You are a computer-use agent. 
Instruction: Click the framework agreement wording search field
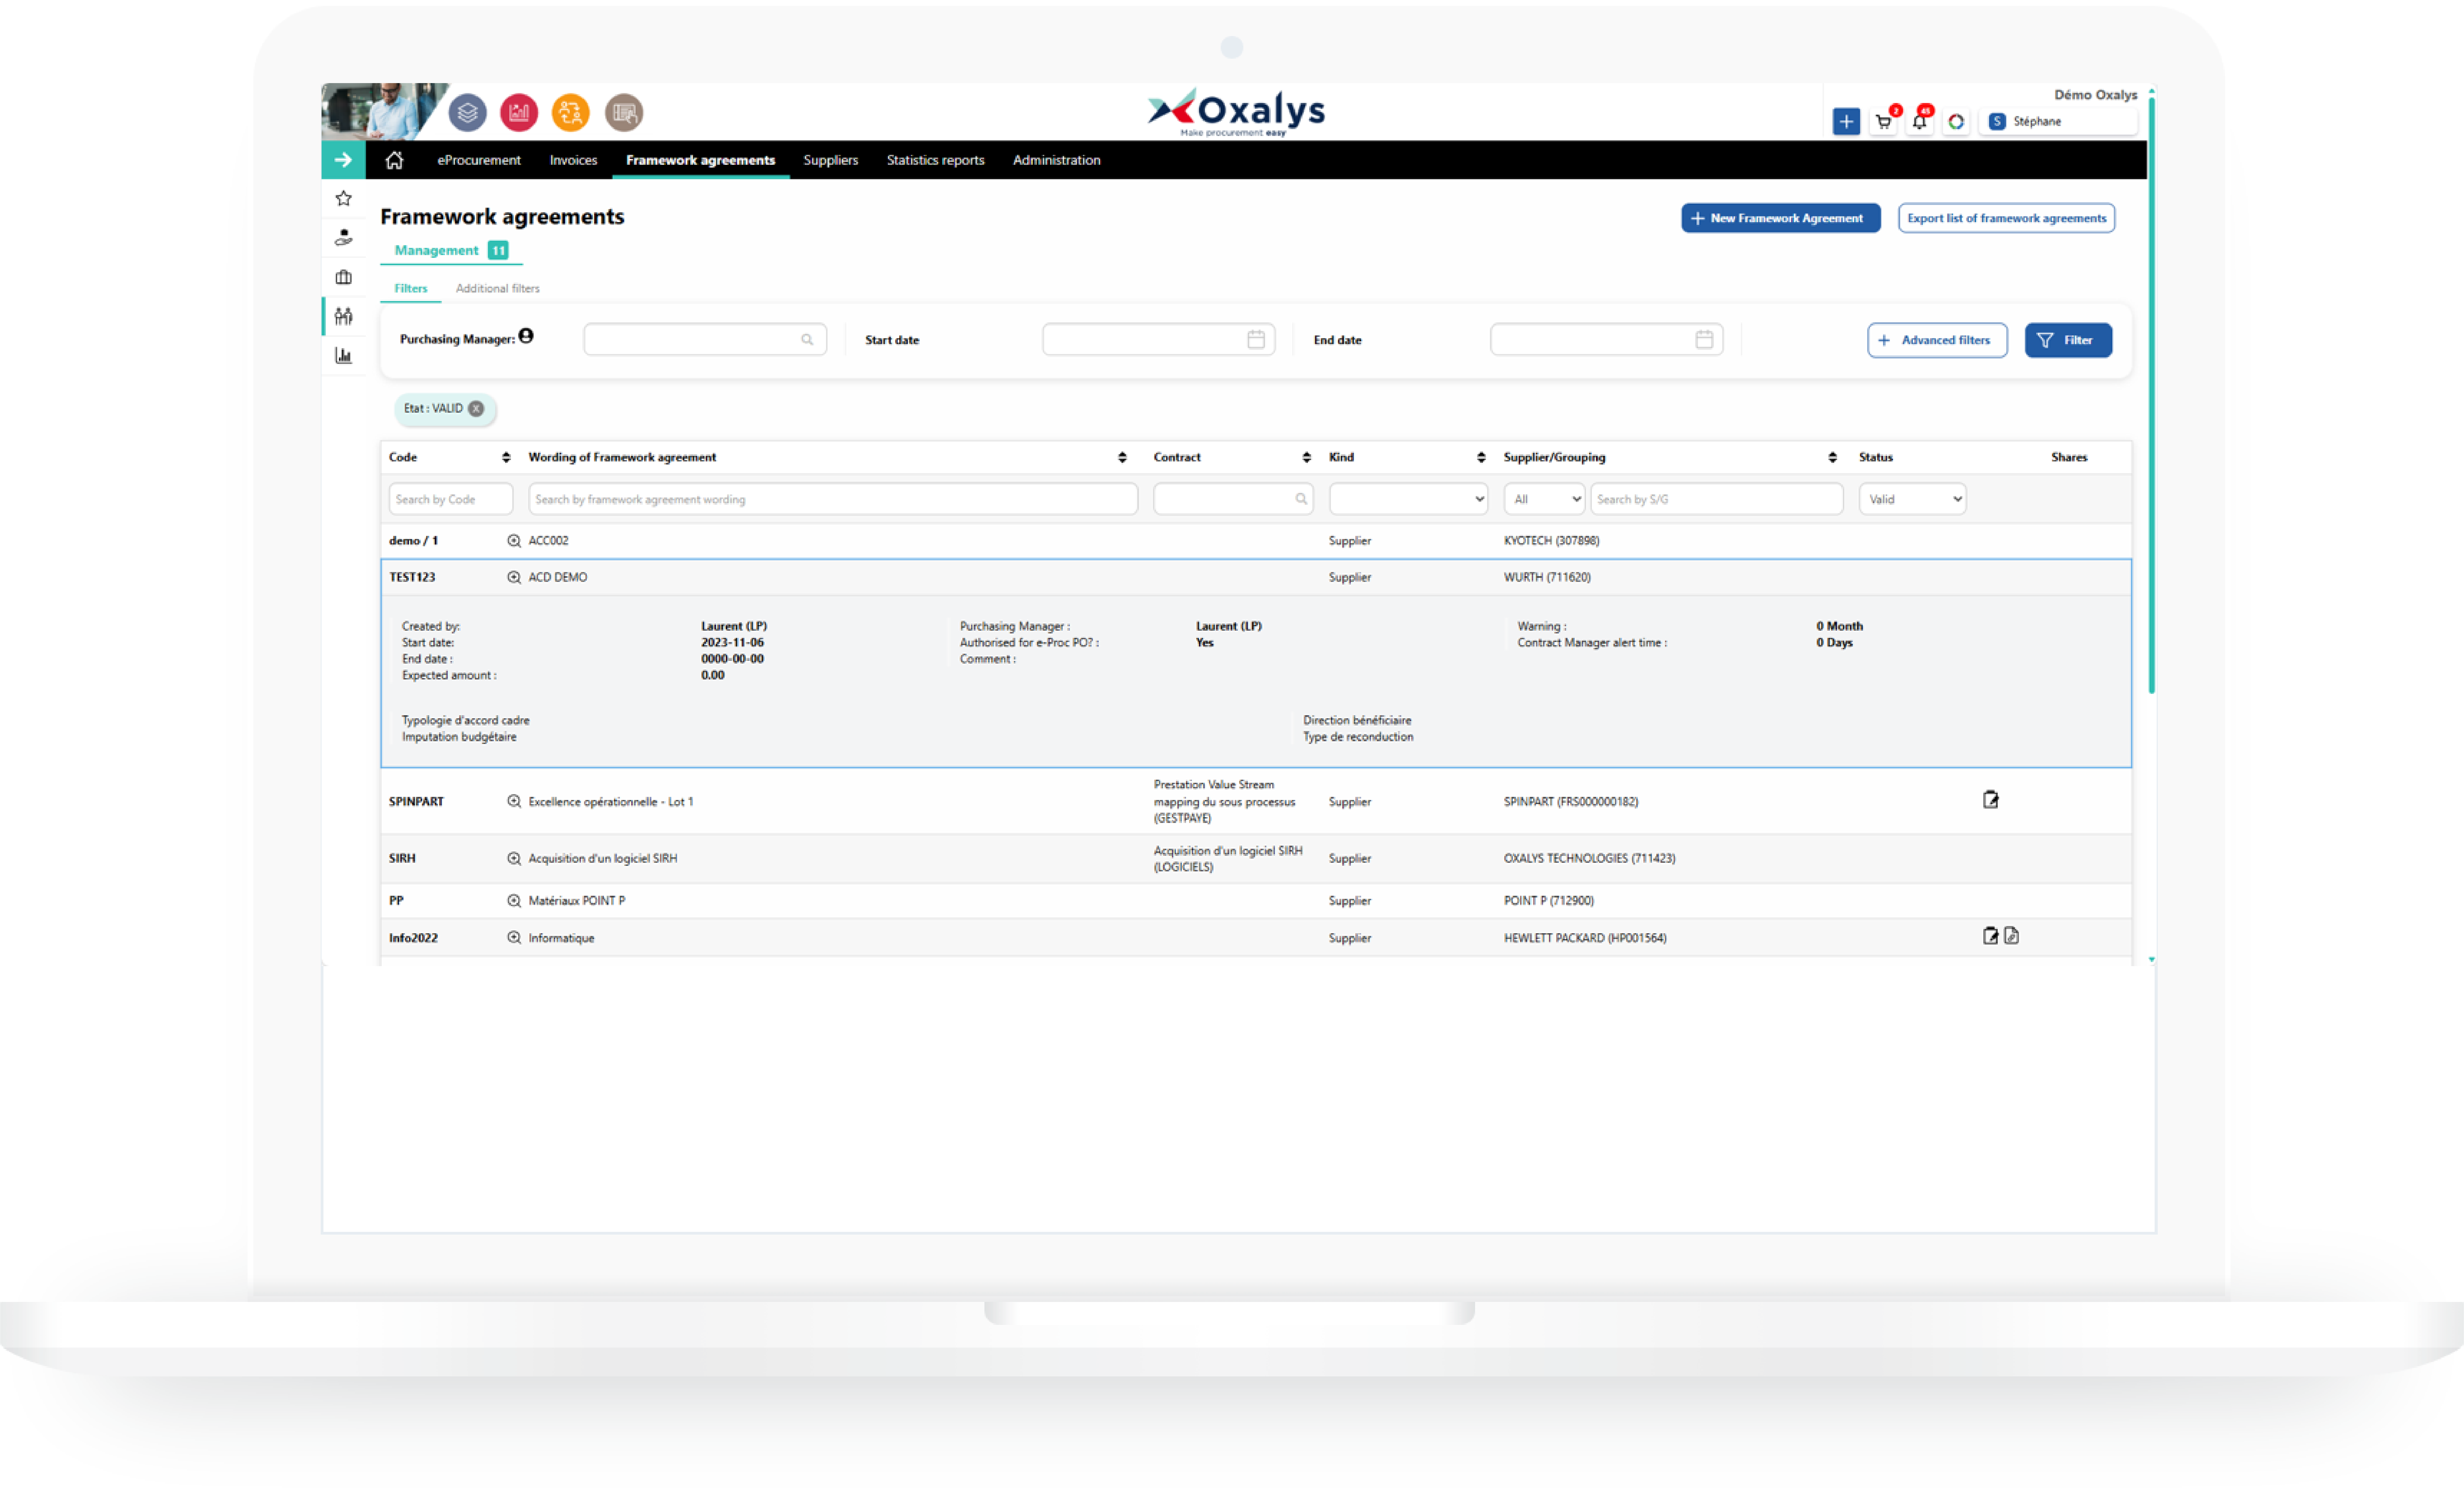pyautogui.click(x=833, y=499)
